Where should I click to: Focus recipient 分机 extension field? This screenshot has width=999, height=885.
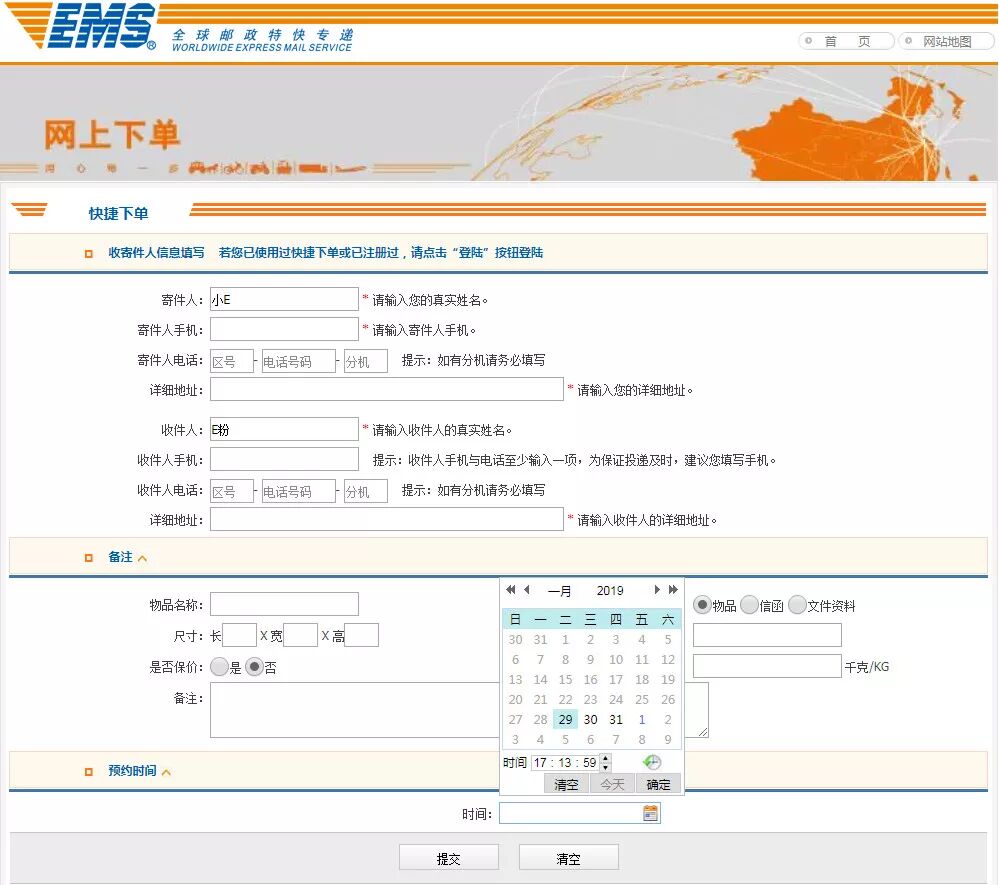[x=365, y=491]
